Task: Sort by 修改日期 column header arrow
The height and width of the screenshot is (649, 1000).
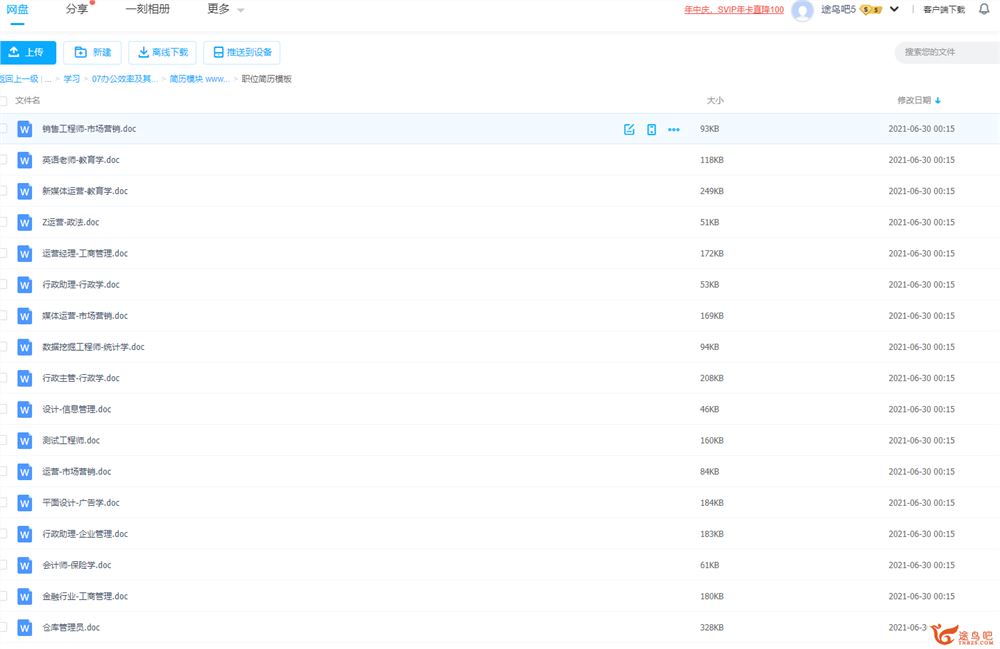Action: pos(937,101)
